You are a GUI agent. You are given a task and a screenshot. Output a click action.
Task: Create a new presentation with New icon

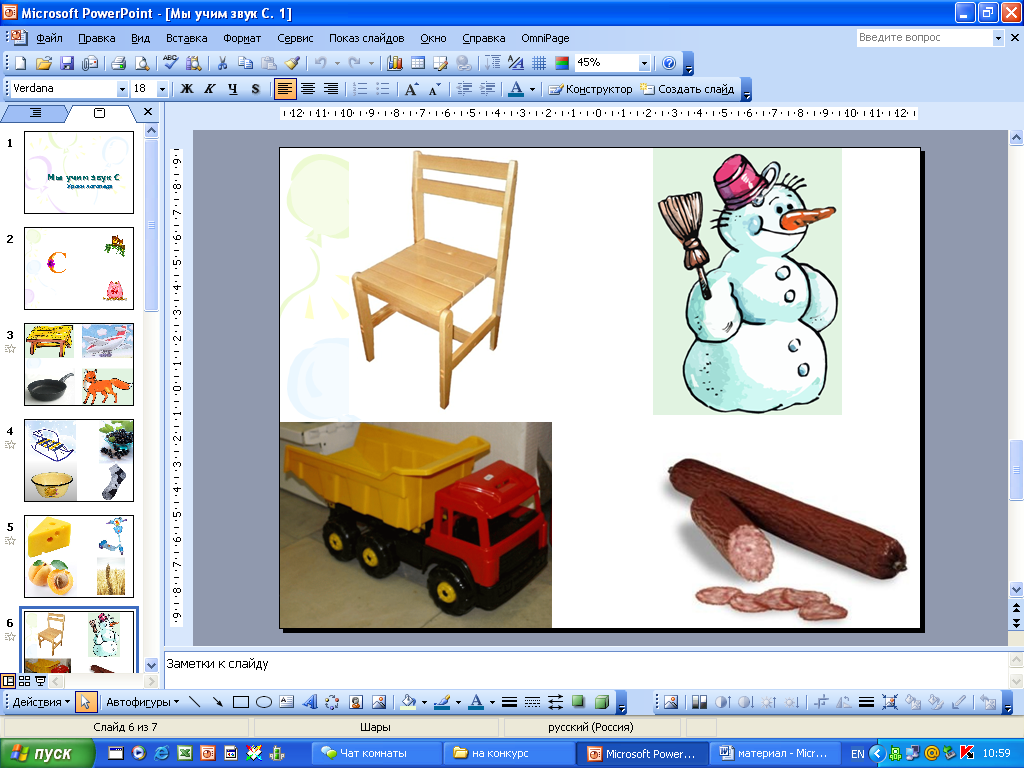click(21, 63)
